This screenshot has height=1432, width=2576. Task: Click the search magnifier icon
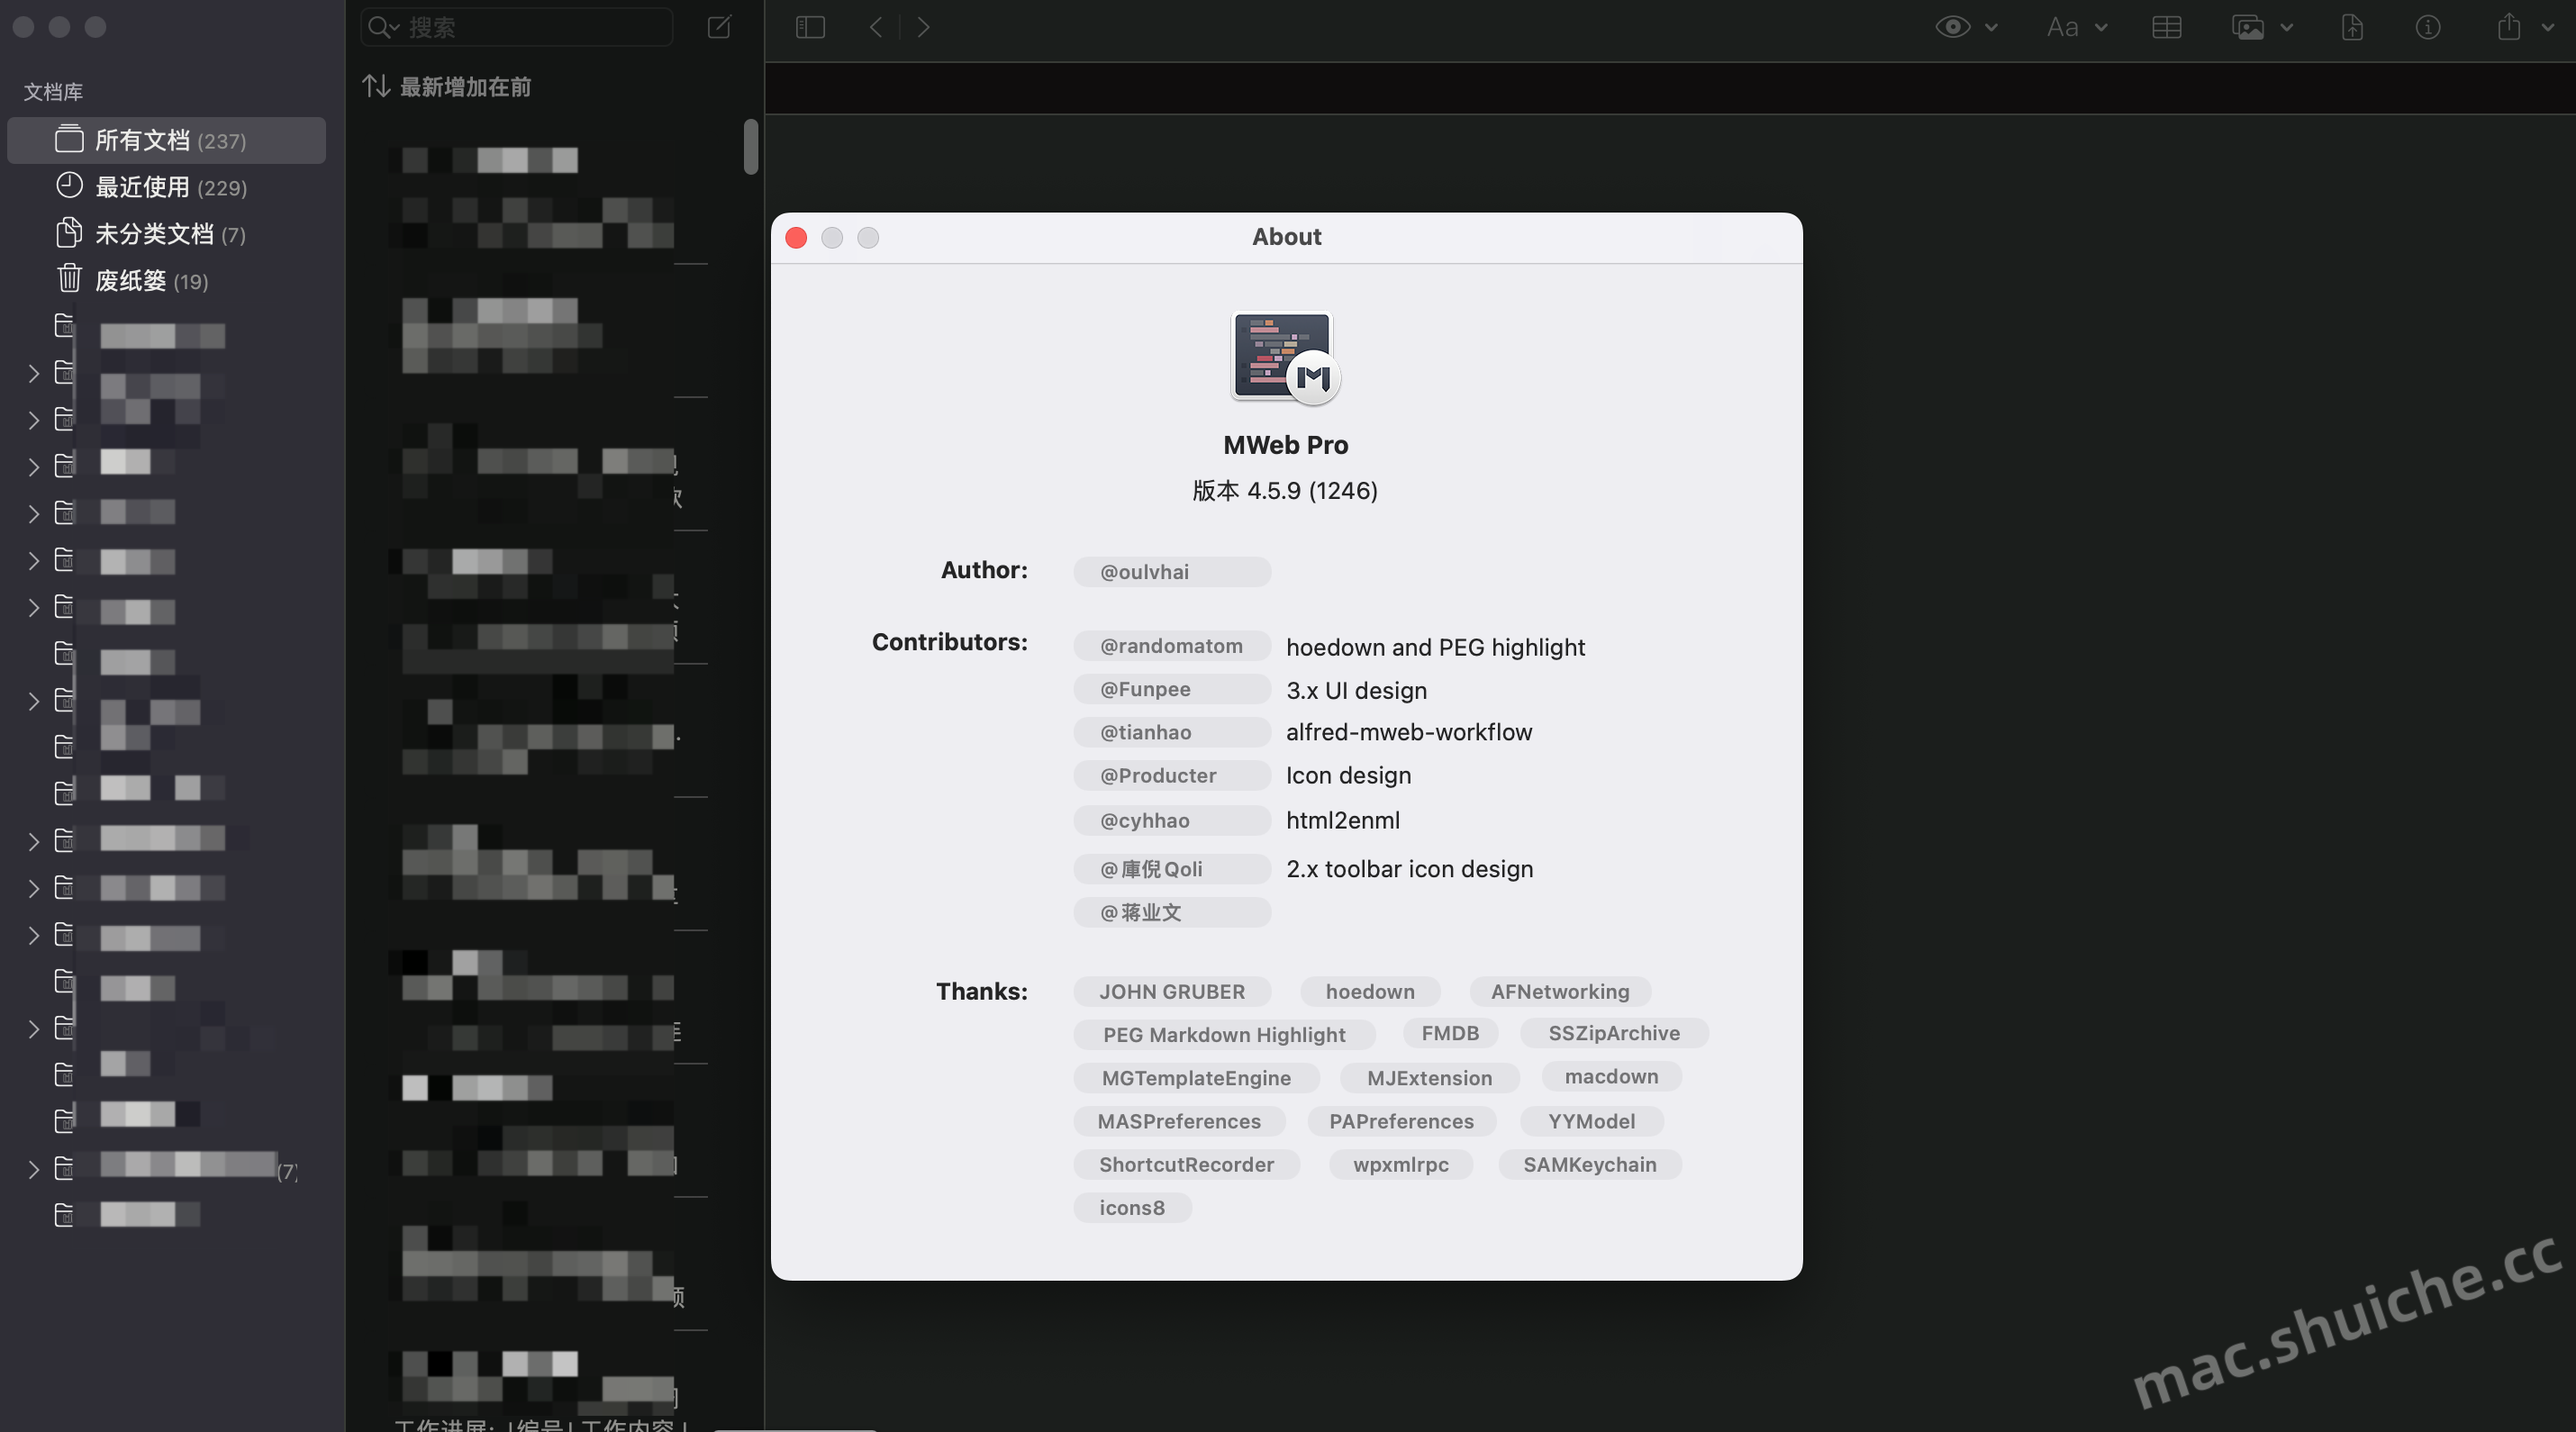click(x=383, y=27)
